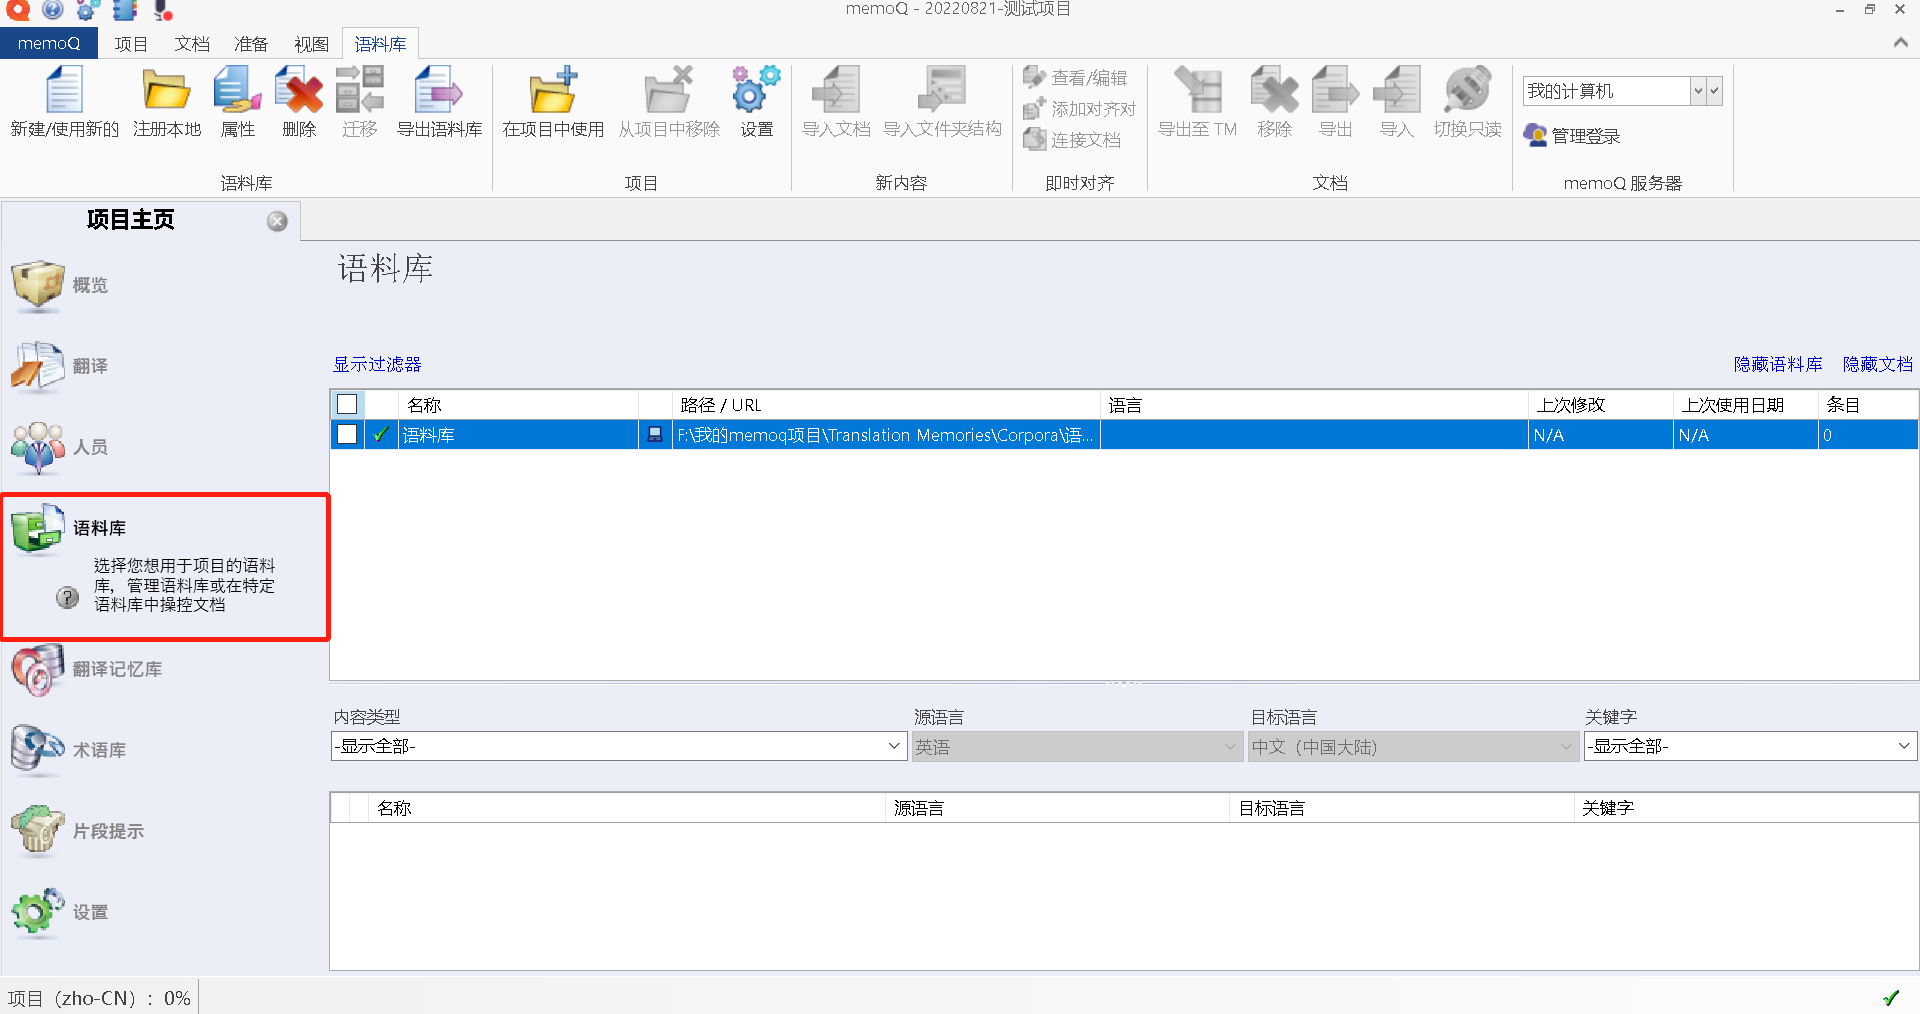Click green check status icon bottom right
Screen dimensions: 1920x1014
pos(1891,997)
